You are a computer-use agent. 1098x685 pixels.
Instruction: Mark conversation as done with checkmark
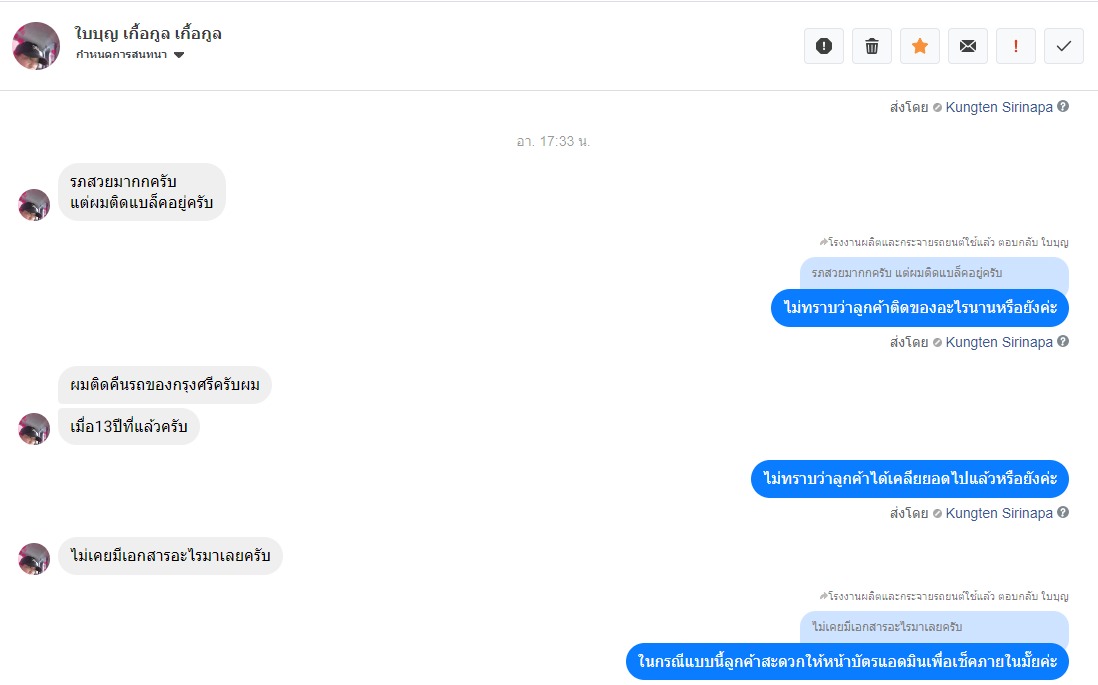(x=1064, y=46)
